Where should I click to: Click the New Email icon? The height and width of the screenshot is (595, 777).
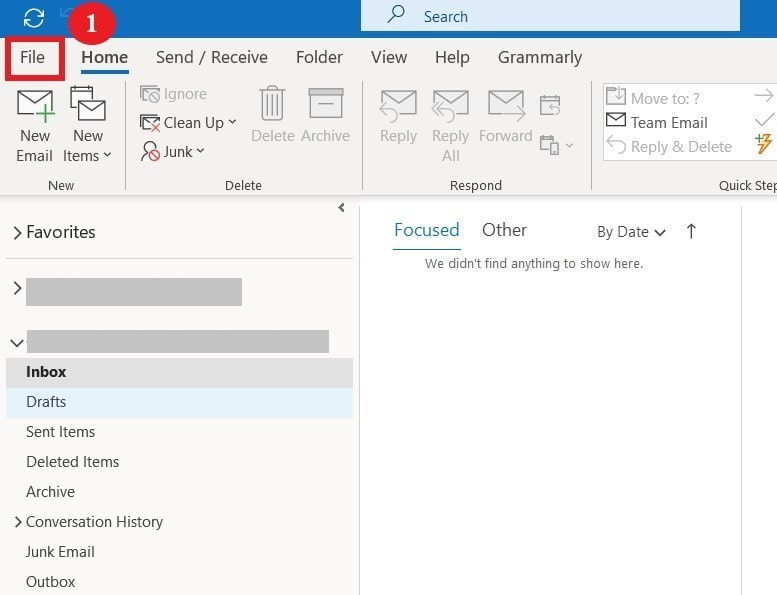pyautogui.click(x=34, y=106)
